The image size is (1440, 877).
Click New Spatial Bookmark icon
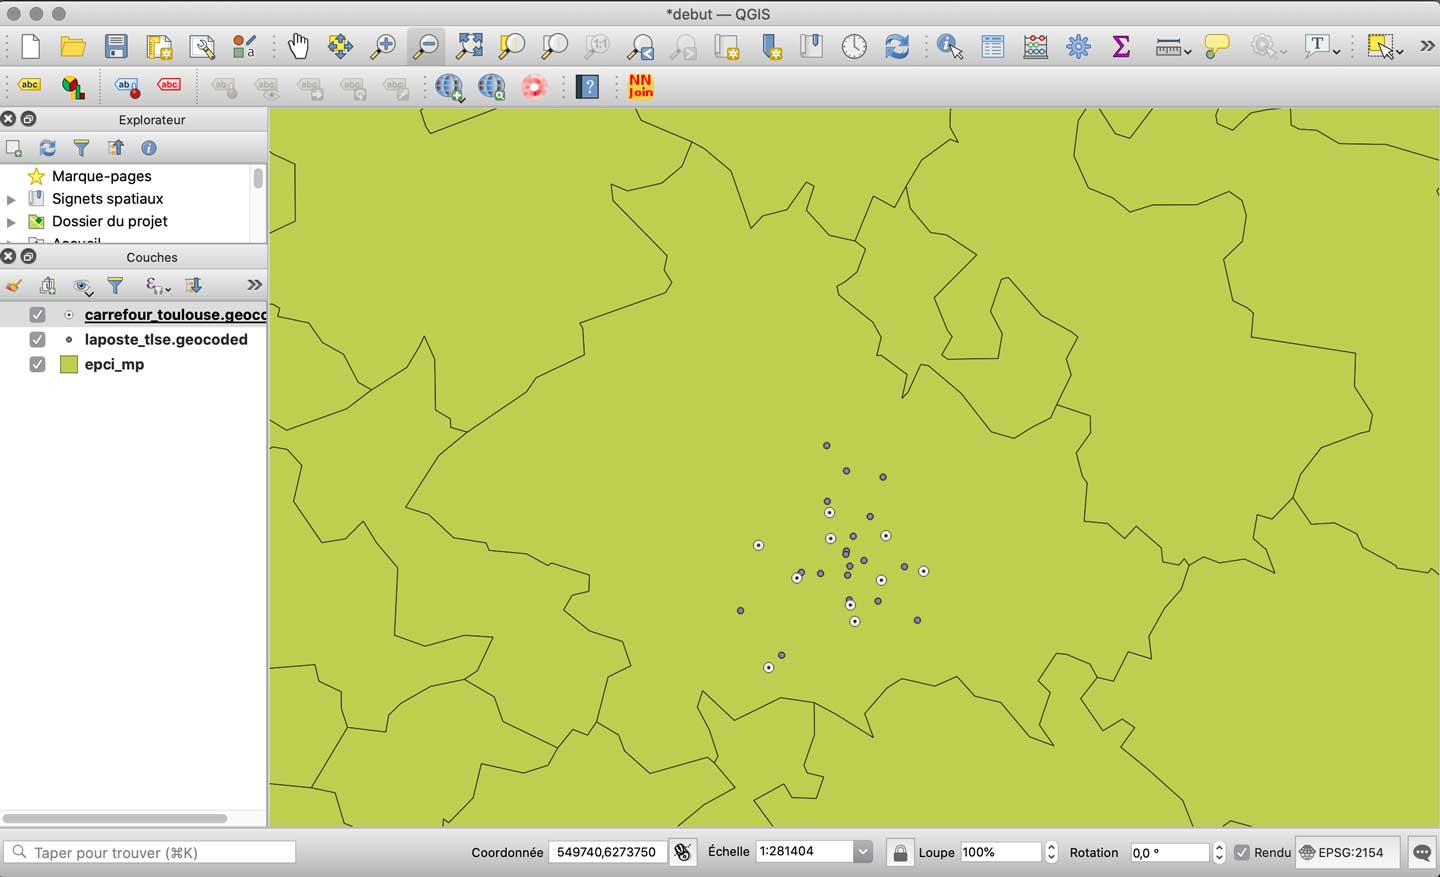click(x=771, y=46)
